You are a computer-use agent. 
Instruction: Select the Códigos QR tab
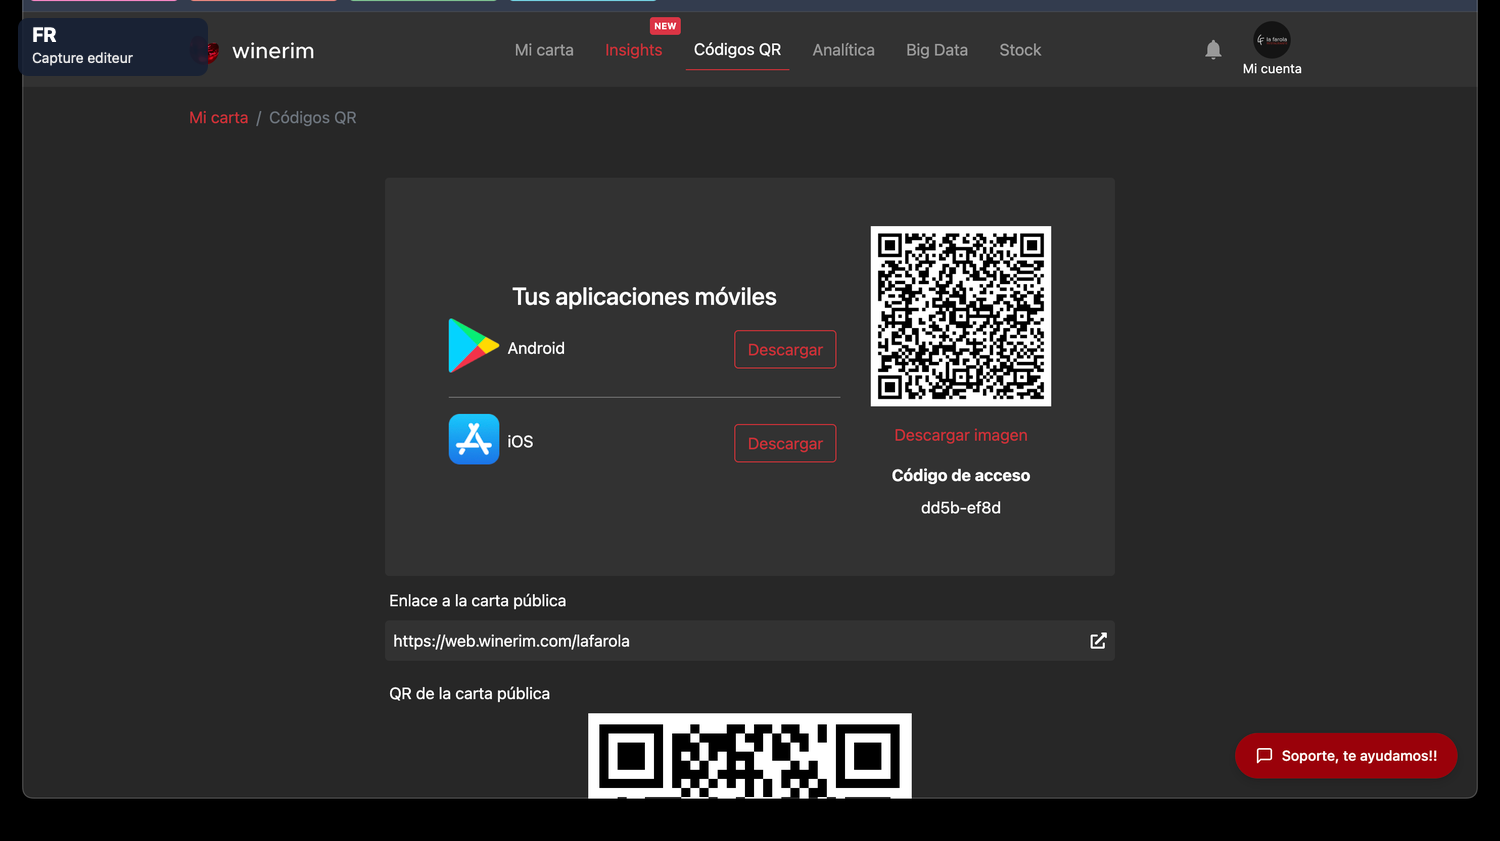(x=737, y=50)
